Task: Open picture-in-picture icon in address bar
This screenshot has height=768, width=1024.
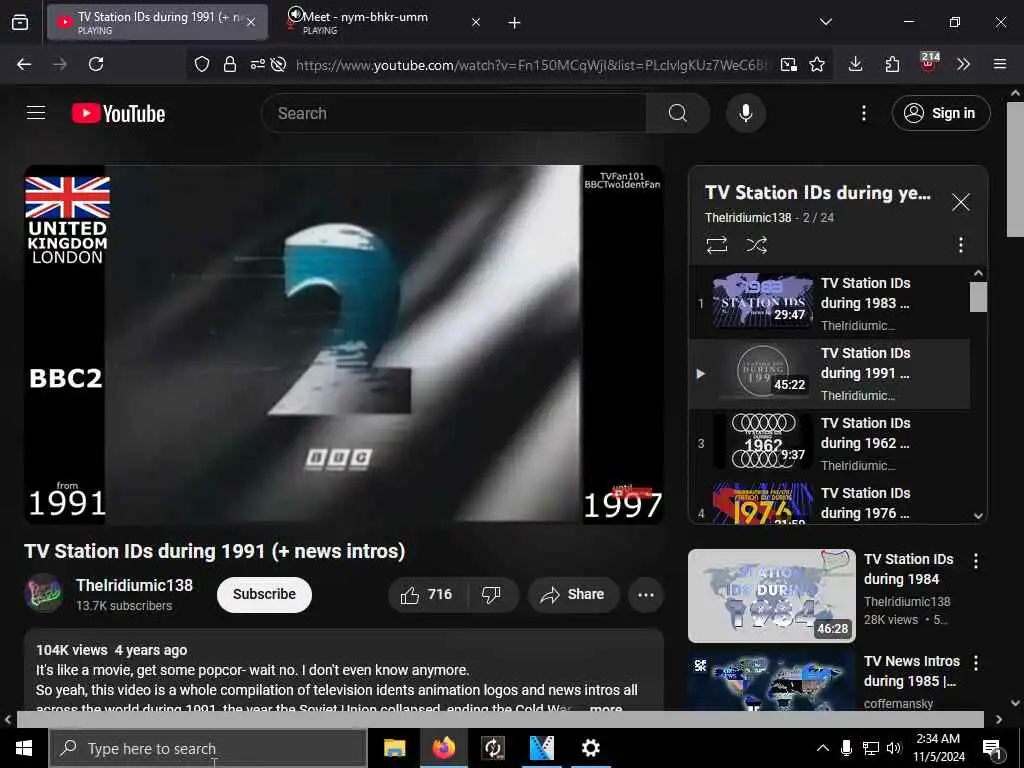Action: [788, 64]
